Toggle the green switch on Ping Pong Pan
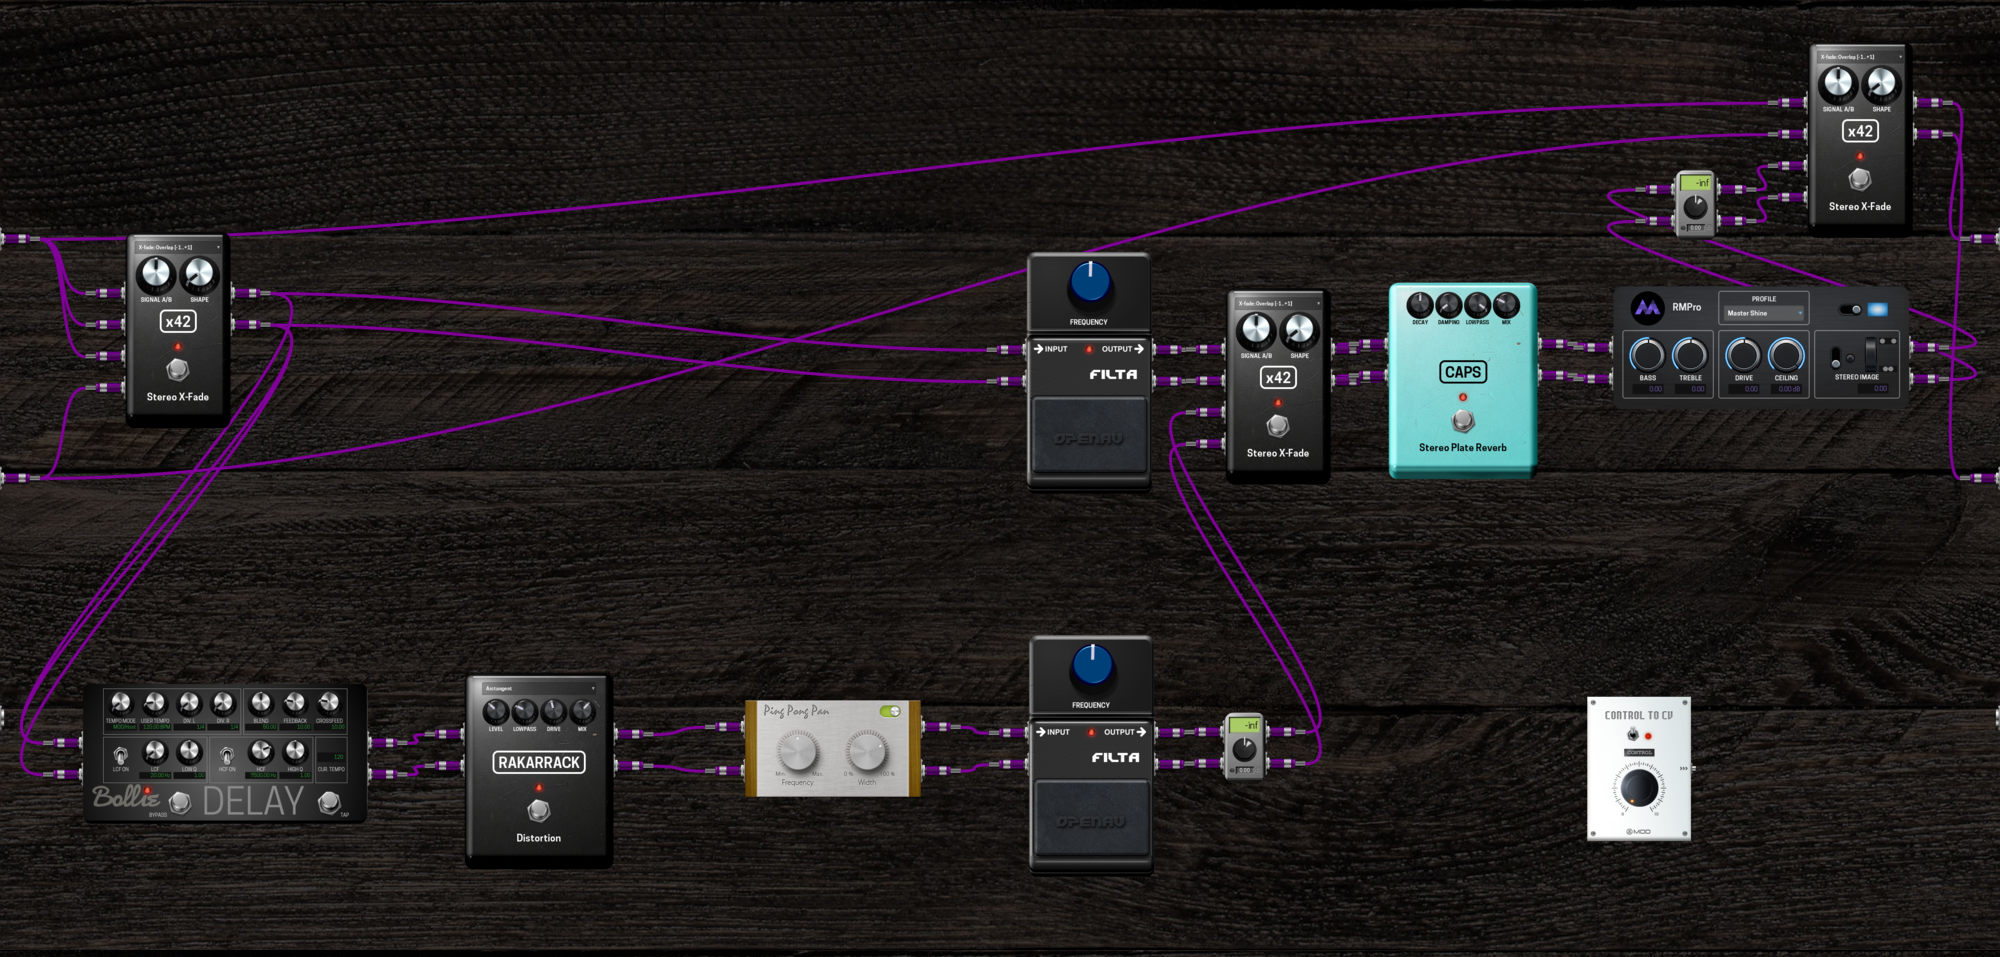This screenshot has height=957, width=2000. click(x=890, y=711)
